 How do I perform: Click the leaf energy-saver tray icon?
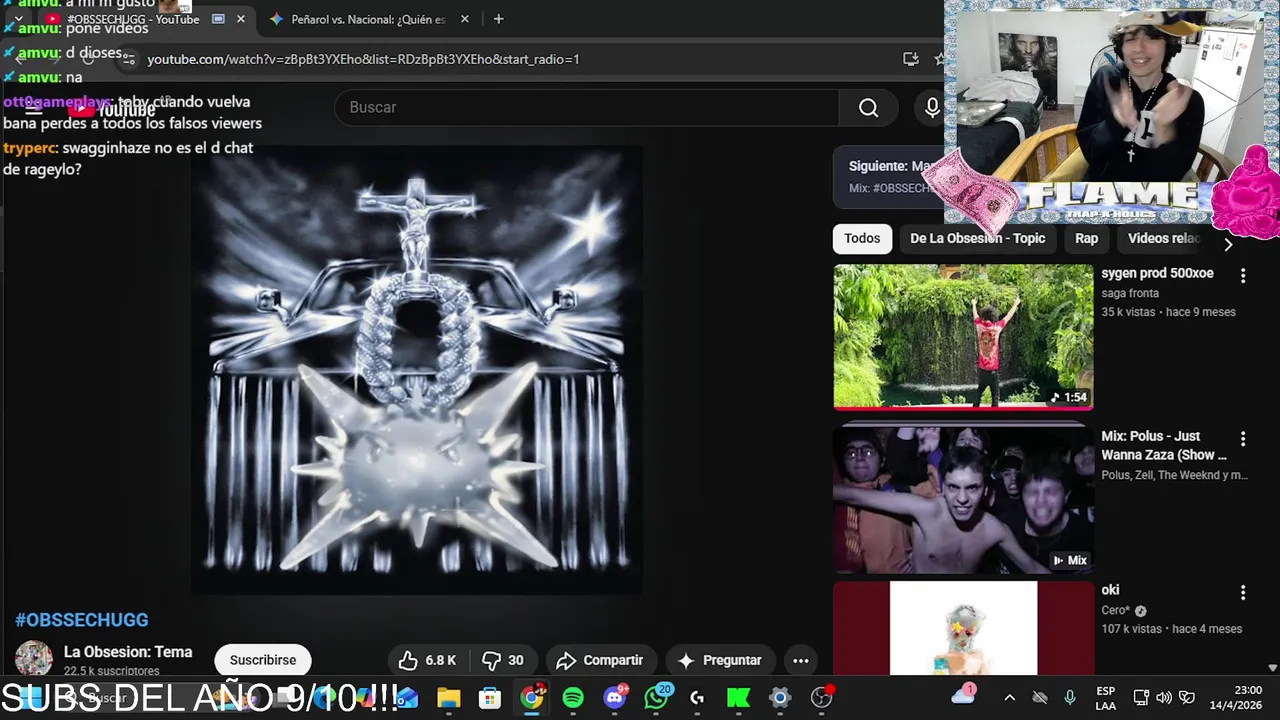[1187, 698]
